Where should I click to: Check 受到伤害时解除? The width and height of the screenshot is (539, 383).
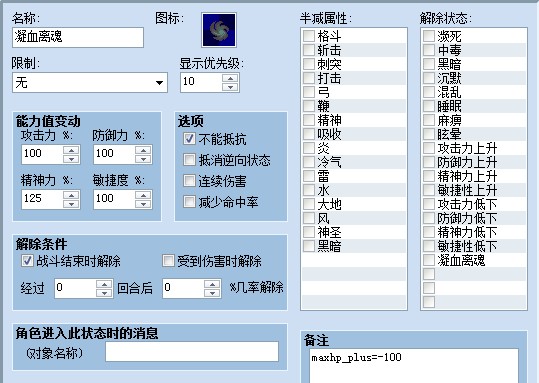(x=168, y=261)
